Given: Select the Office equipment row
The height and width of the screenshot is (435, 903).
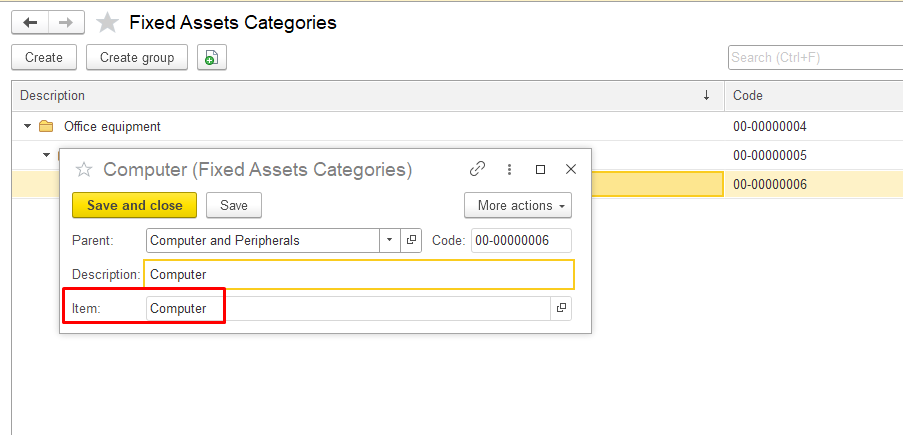Looking at the screenshot, I should pyautogui.click(x=112, y=127).
